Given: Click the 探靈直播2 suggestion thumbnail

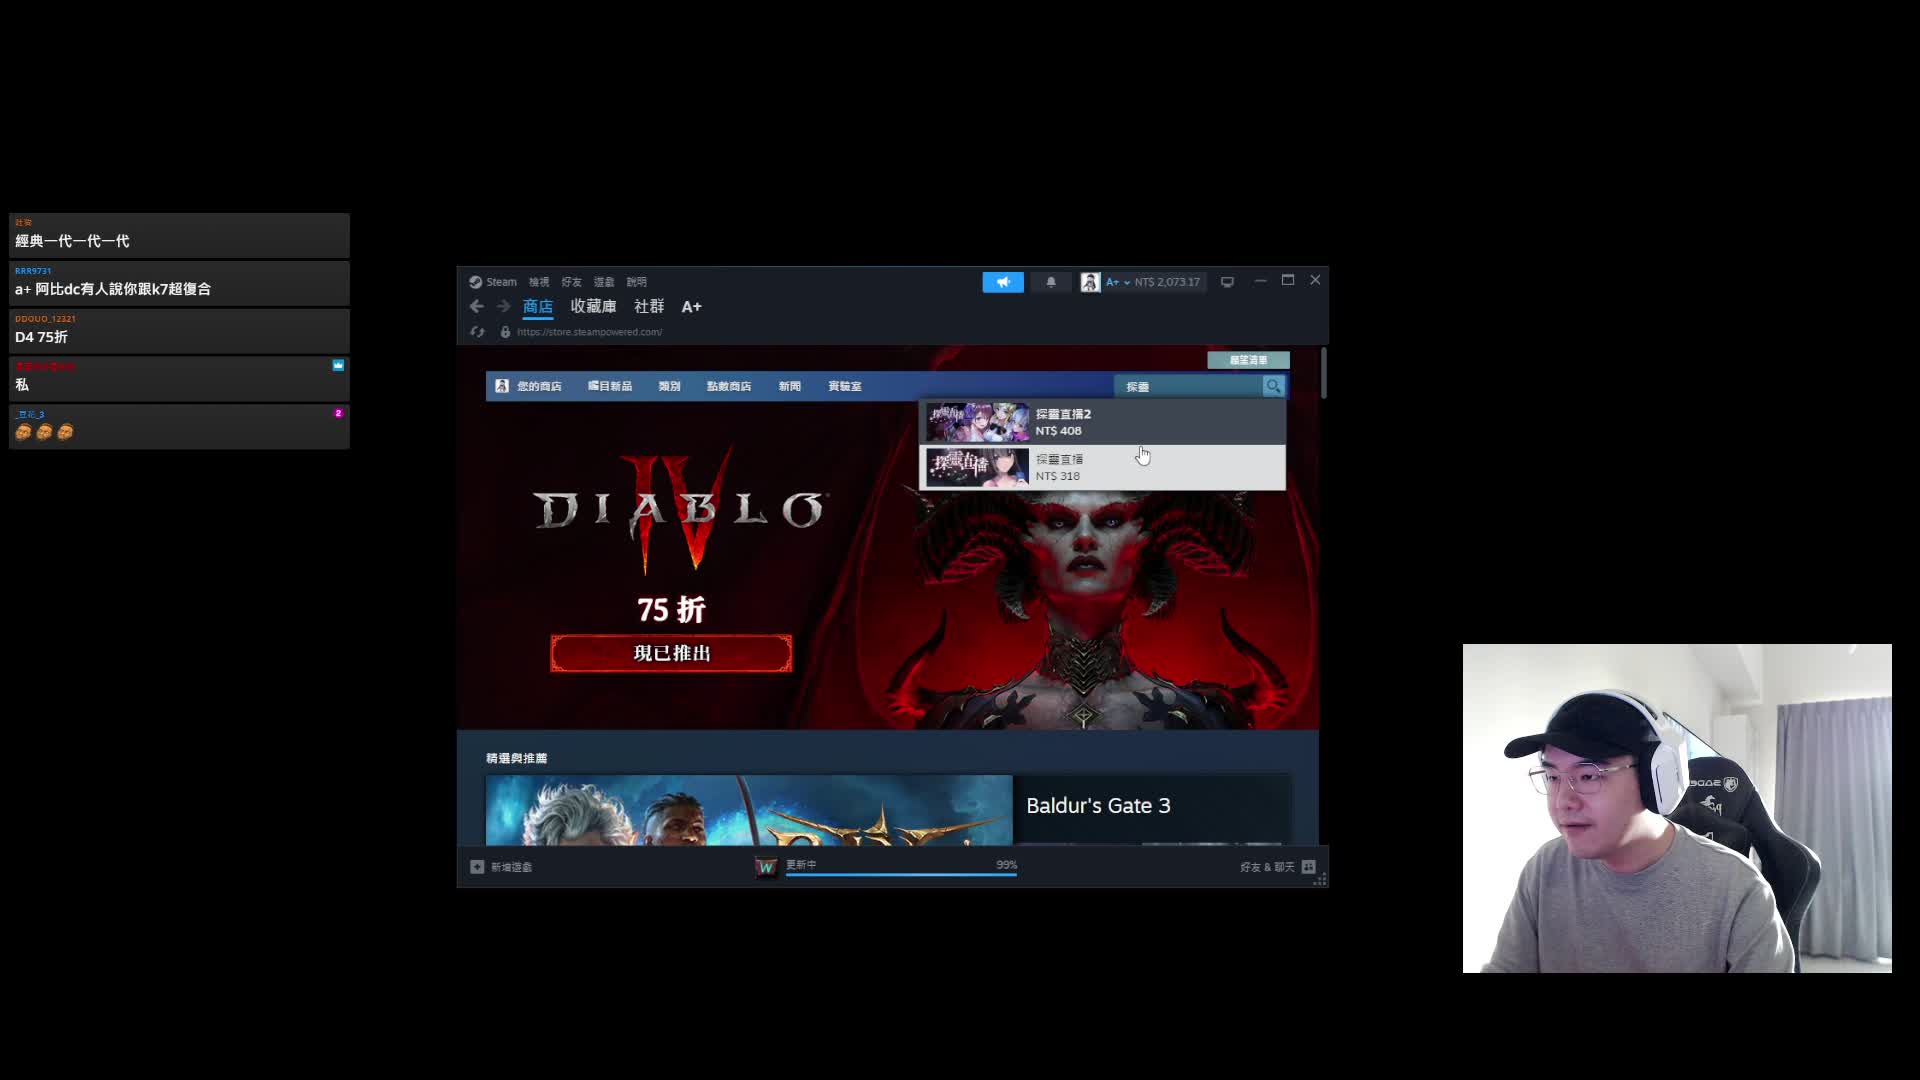Looking at the screenshot, I should [x=977, y=422].
